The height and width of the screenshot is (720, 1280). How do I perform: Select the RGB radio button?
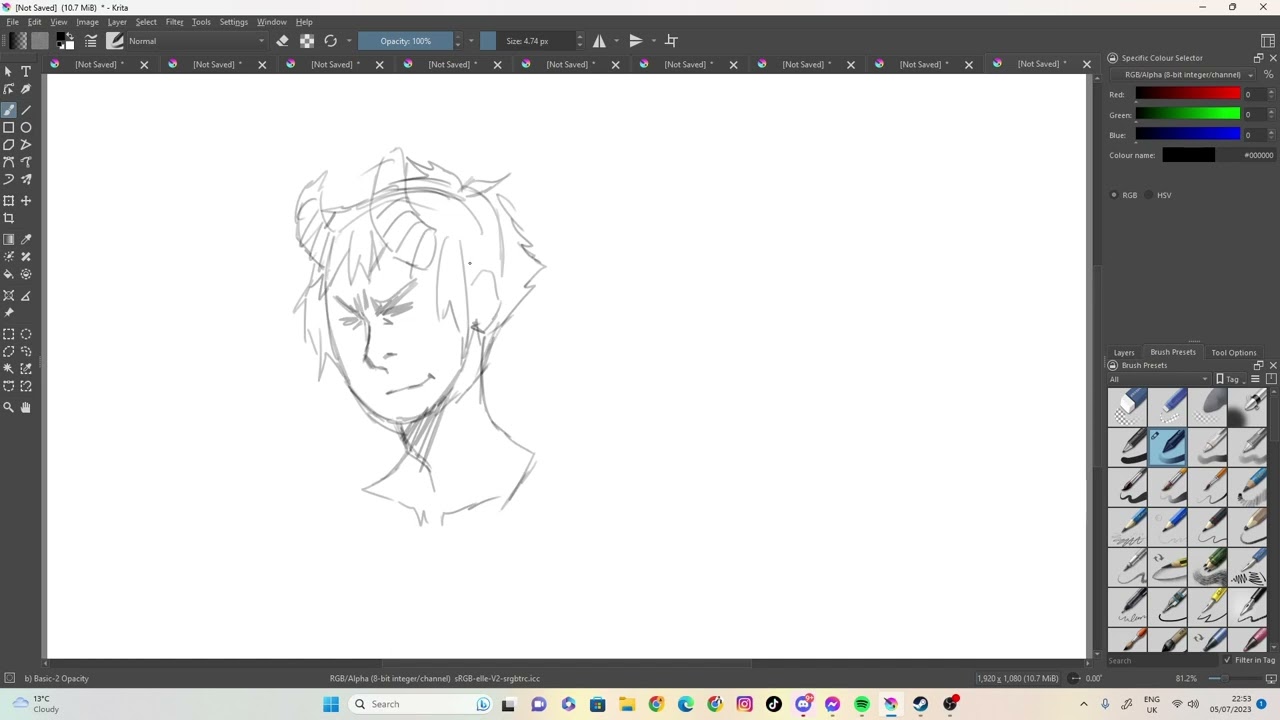[1114, 195]
